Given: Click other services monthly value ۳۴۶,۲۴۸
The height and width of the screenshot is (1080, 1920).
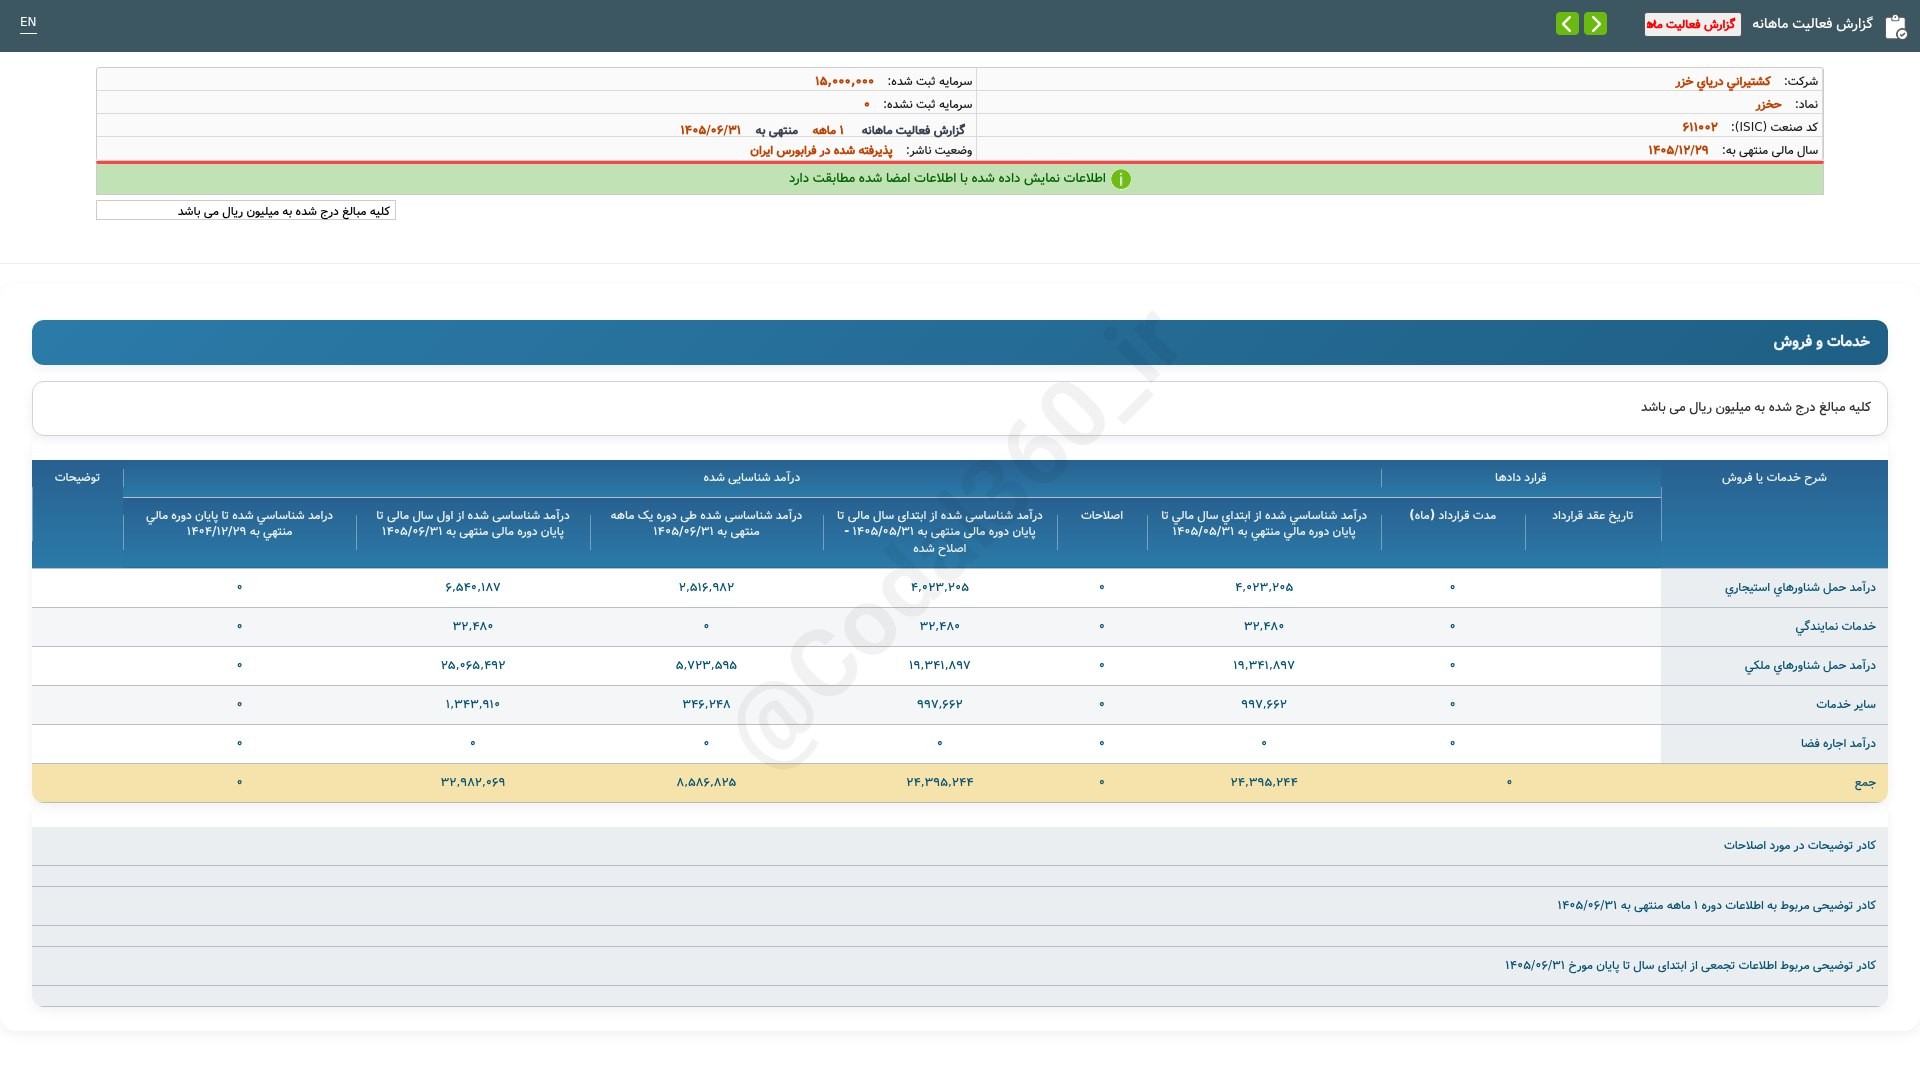Looking at the screenshot, I should coord(706,704).
